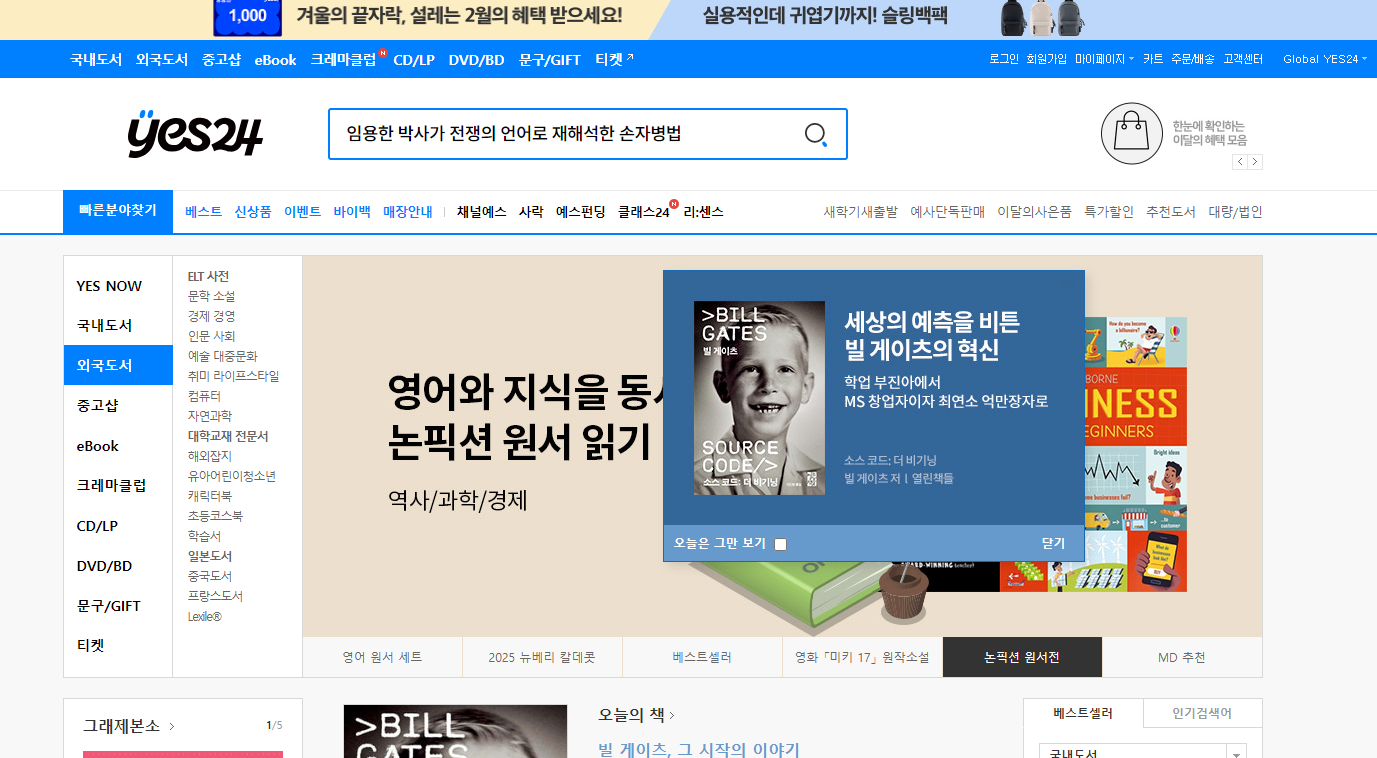The image size is (1377, 758).
Task: Click the 회원가입 link
Action: click(x=1046, y=59)
